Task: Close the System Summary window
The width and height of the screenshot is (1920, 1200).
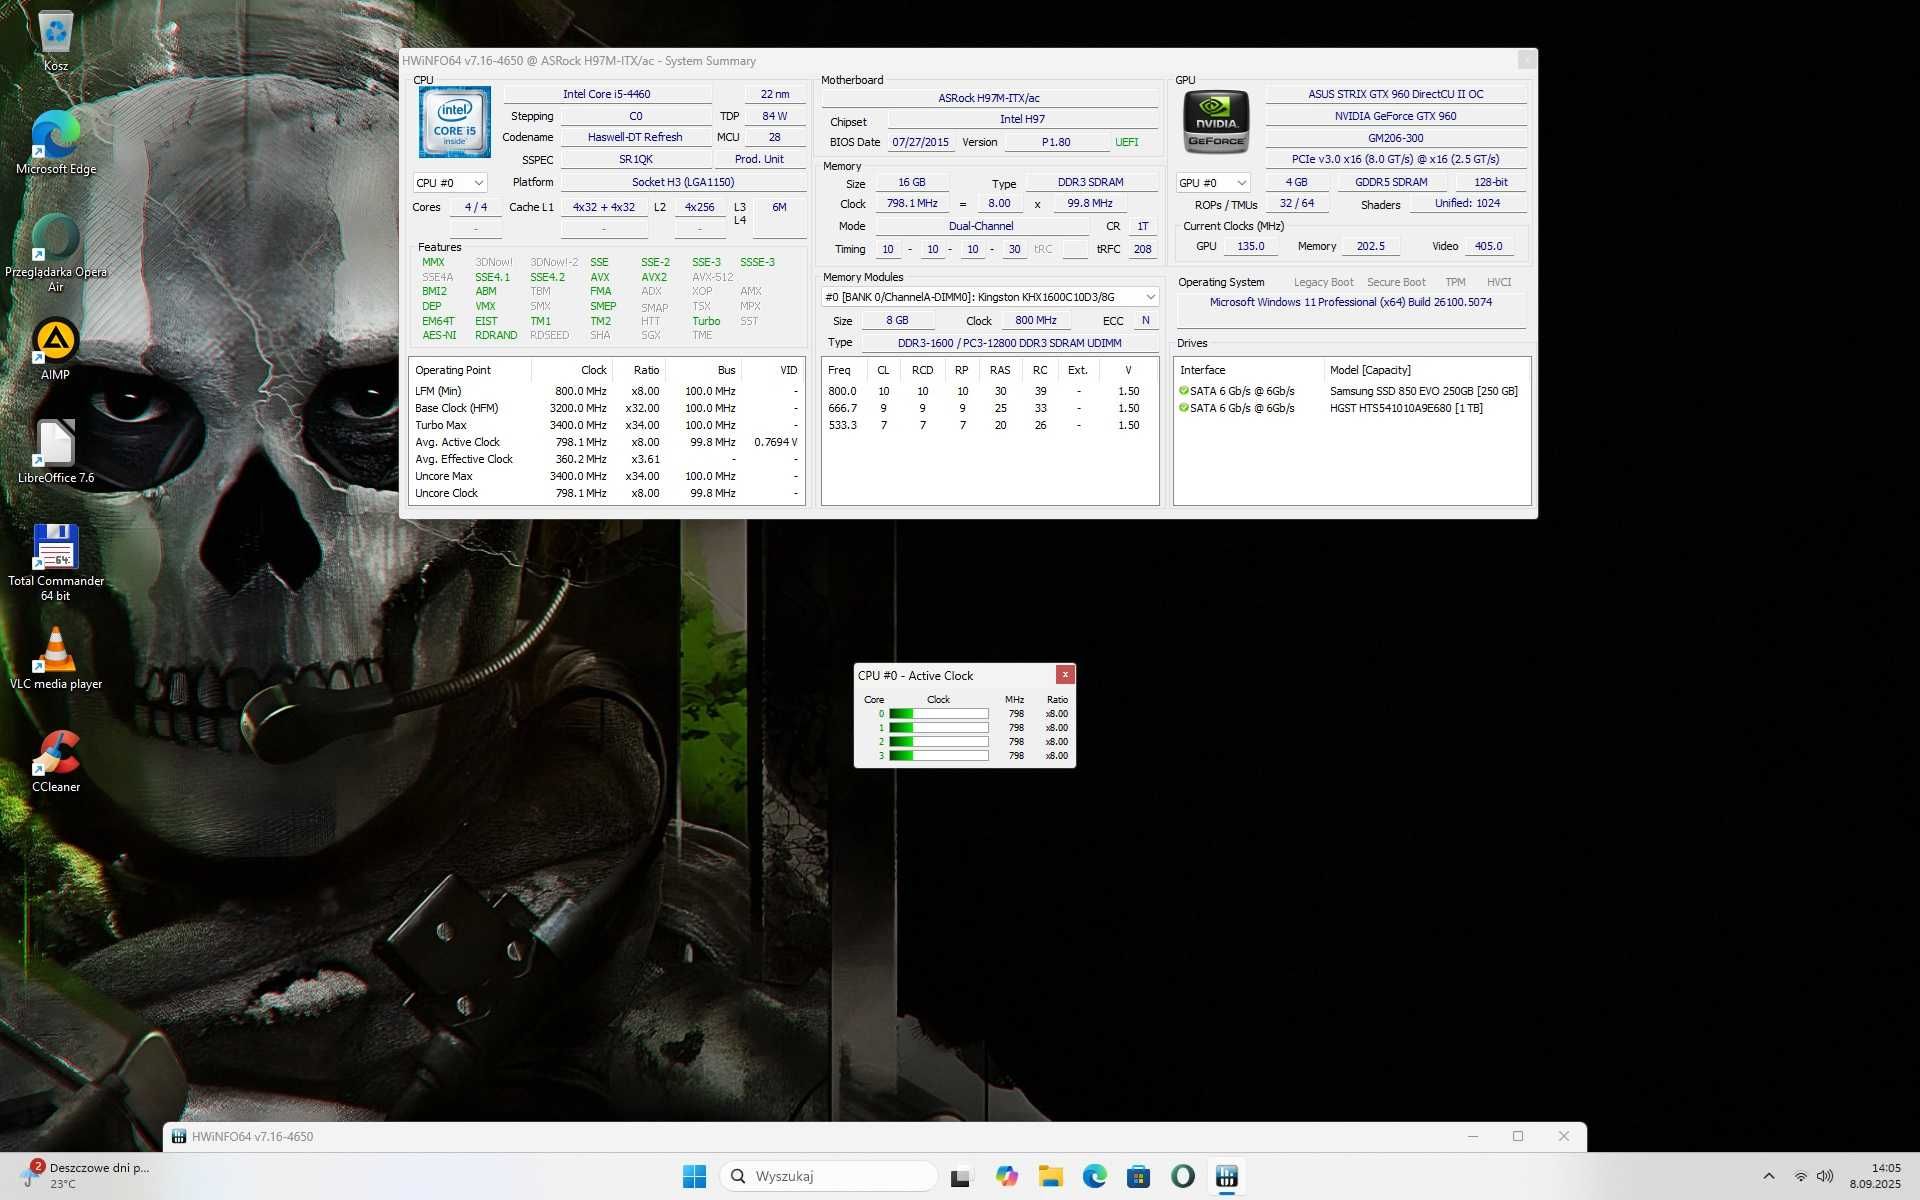Action: tap(1527, 60)
